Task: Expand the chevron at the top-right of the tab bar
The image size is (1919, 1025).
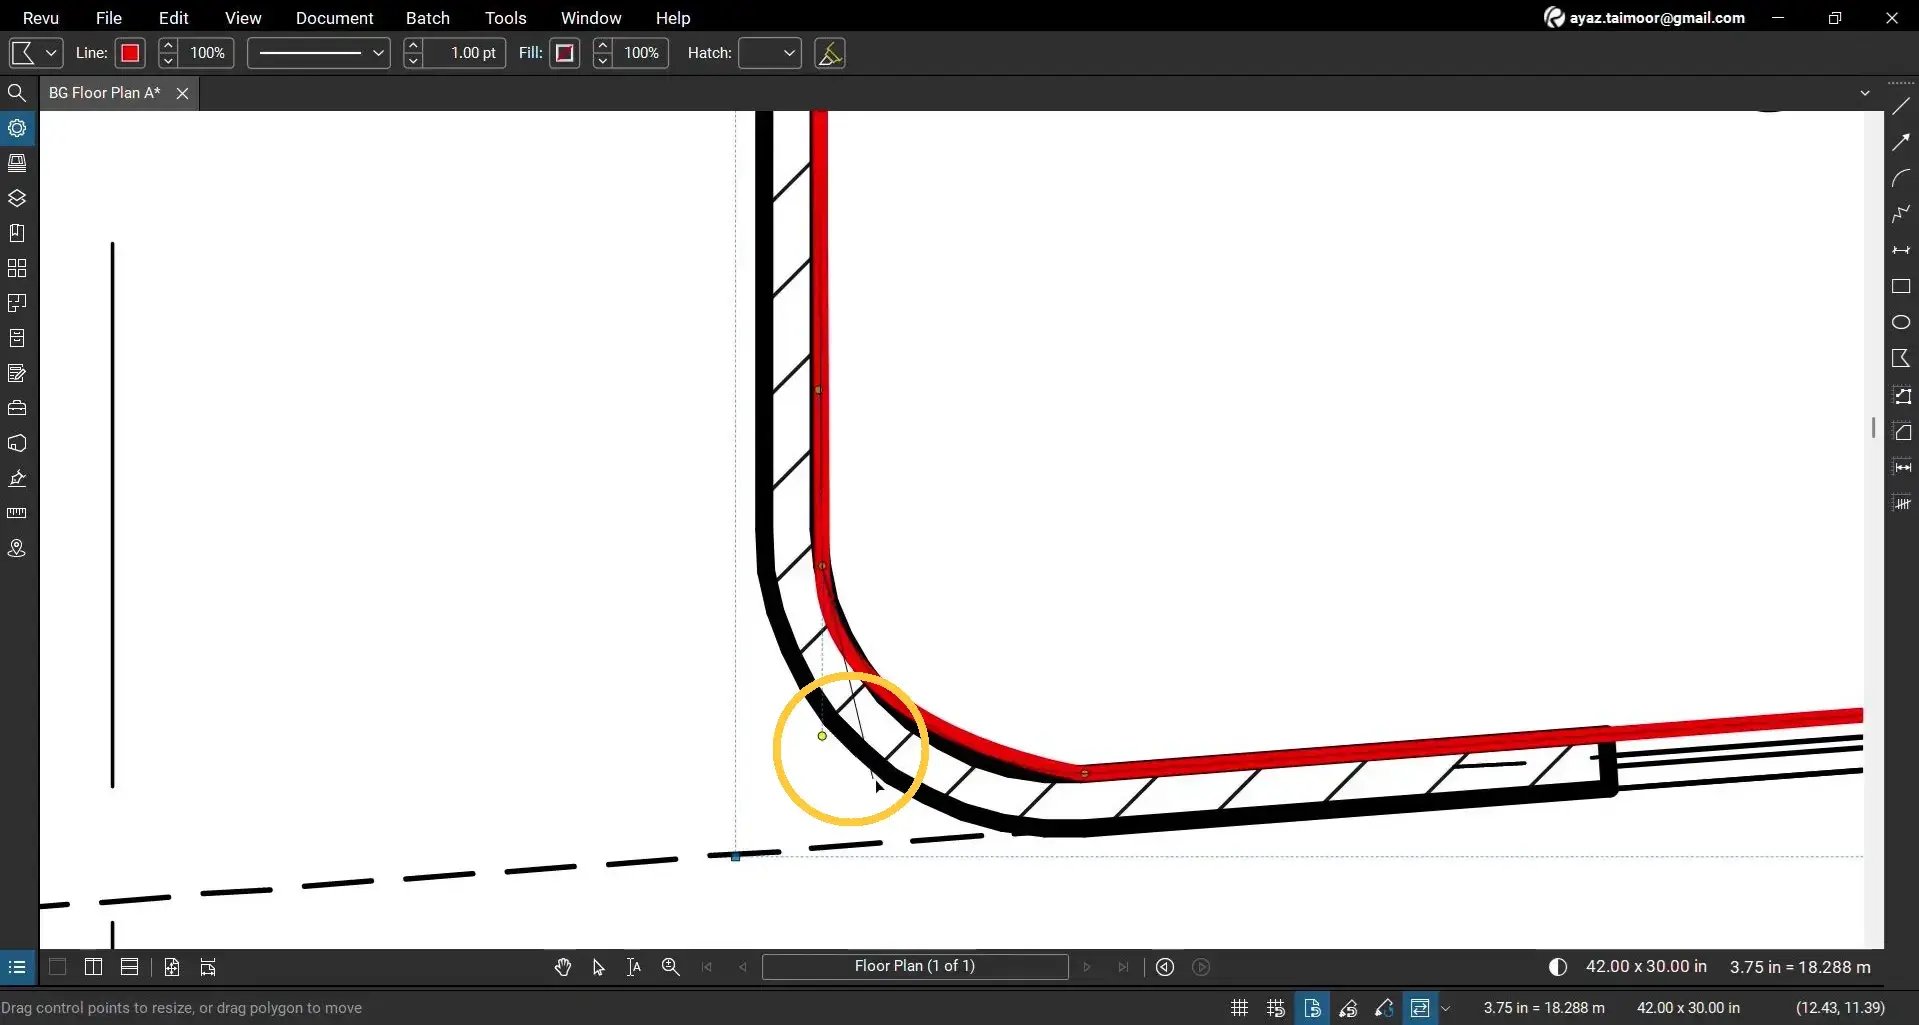Action: [1864, 92]
